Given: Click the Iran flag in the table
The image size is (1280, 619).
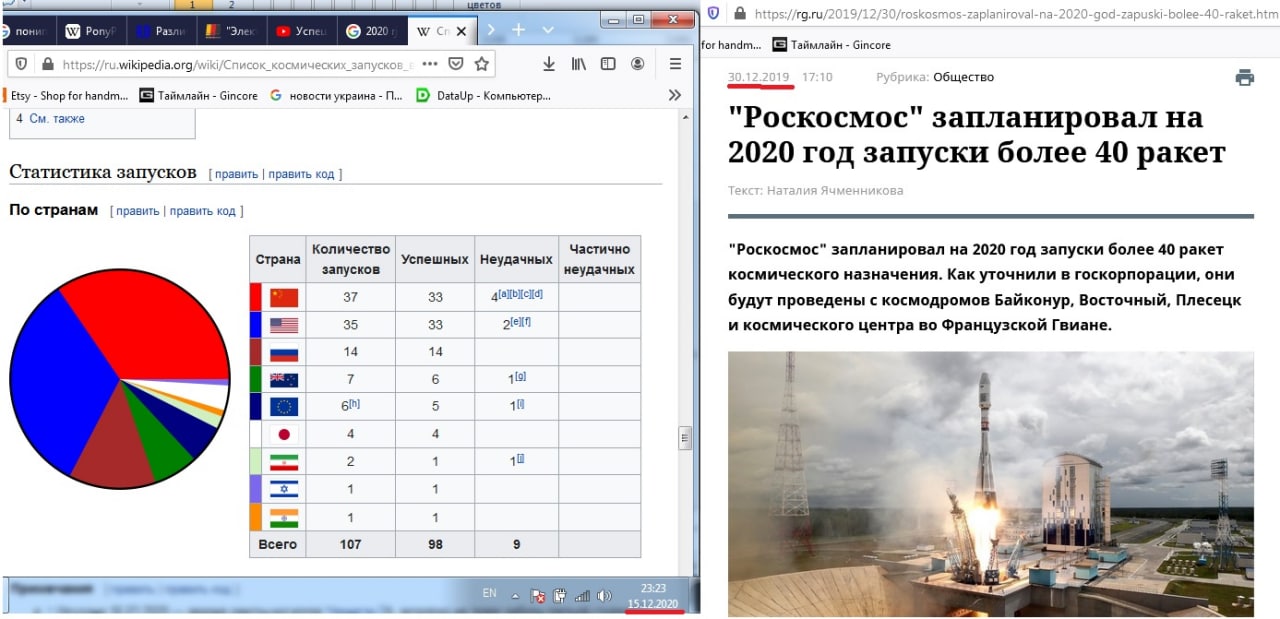Looking at the screenshot, I should pyautogui.click(x=284, y=461).
